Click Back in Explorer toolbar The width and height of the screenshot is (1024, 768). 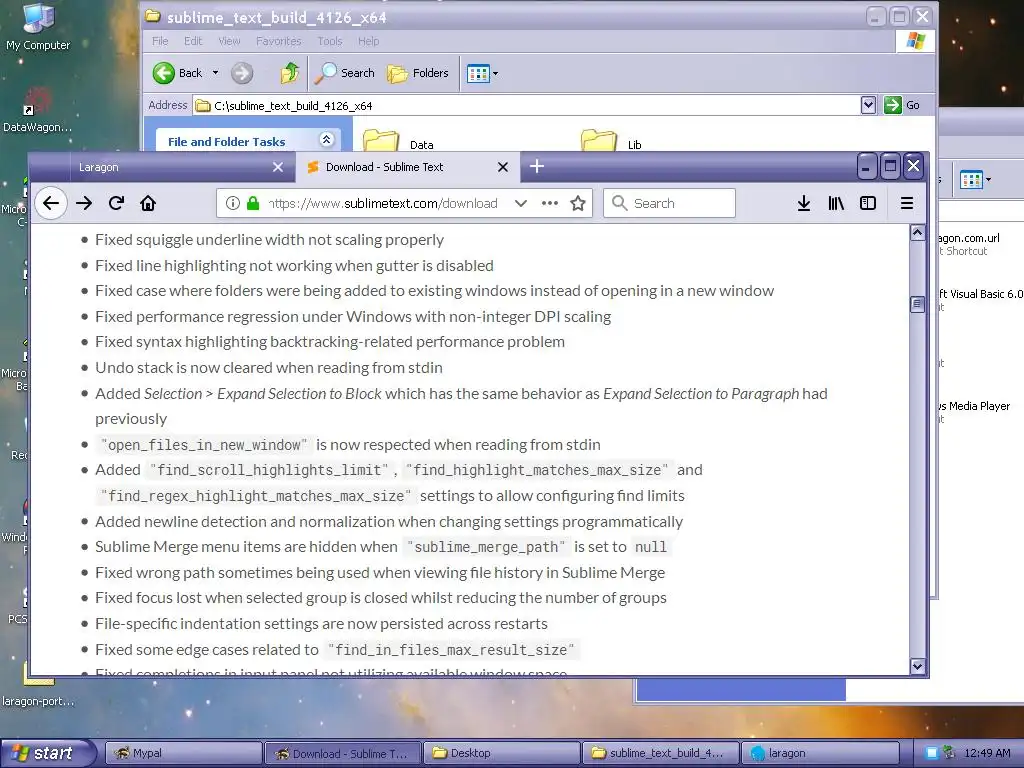(178, 73)
